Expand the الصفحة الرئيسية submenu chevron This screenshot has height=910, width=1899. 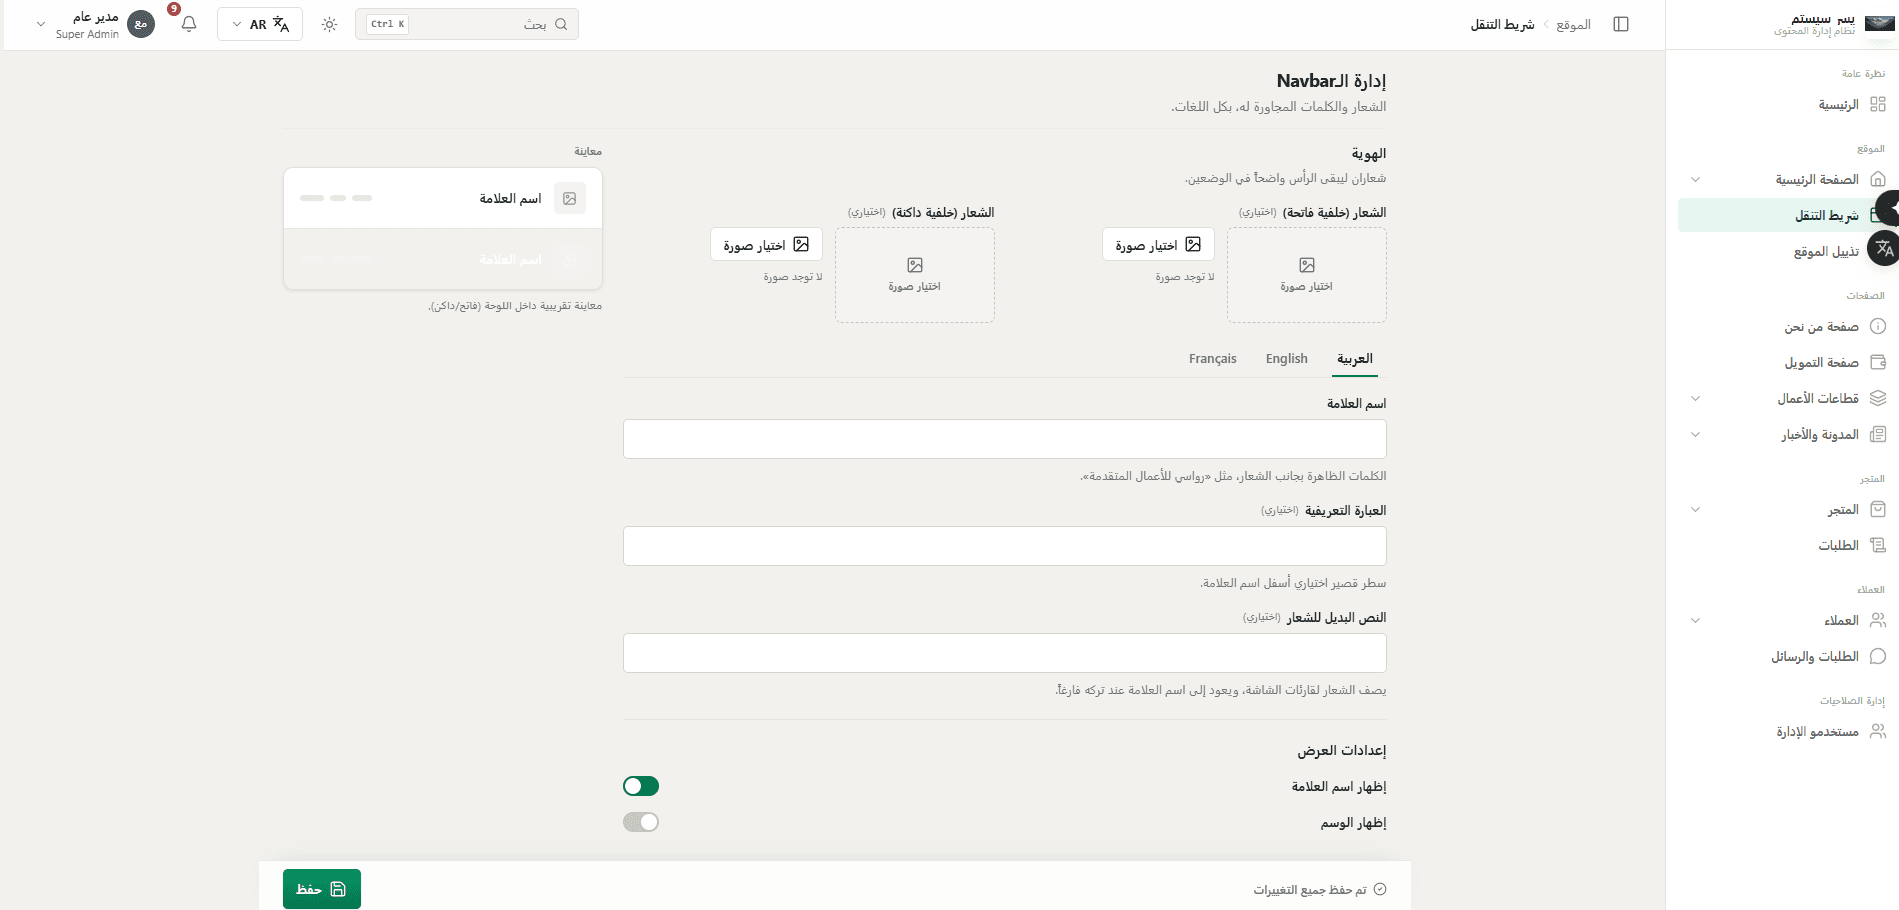(x=1695, y=180)
